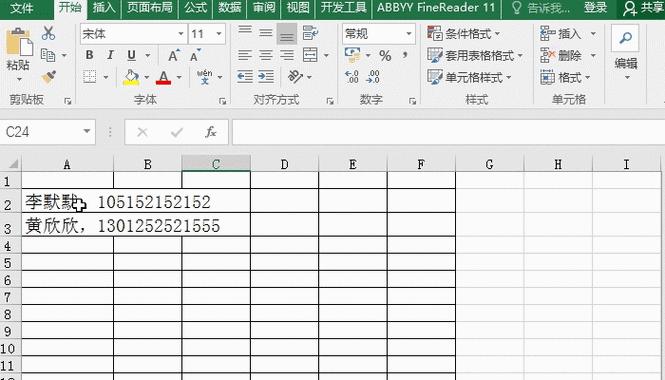Image resolution: width=665 pixels, height=380 pixels.
Task: Toggle Bold formatting
Action: click(89, 55)
